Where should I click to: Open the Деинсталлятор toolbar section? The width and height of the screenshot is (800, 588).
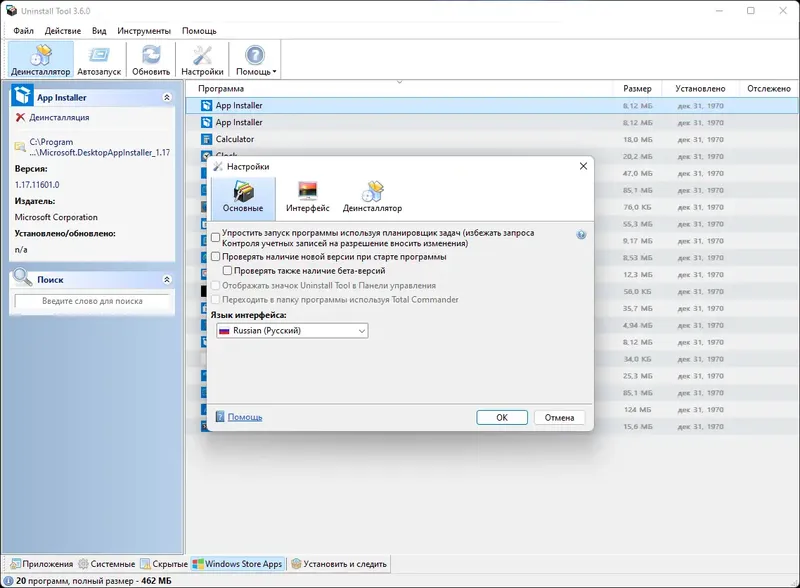point(41,60)
